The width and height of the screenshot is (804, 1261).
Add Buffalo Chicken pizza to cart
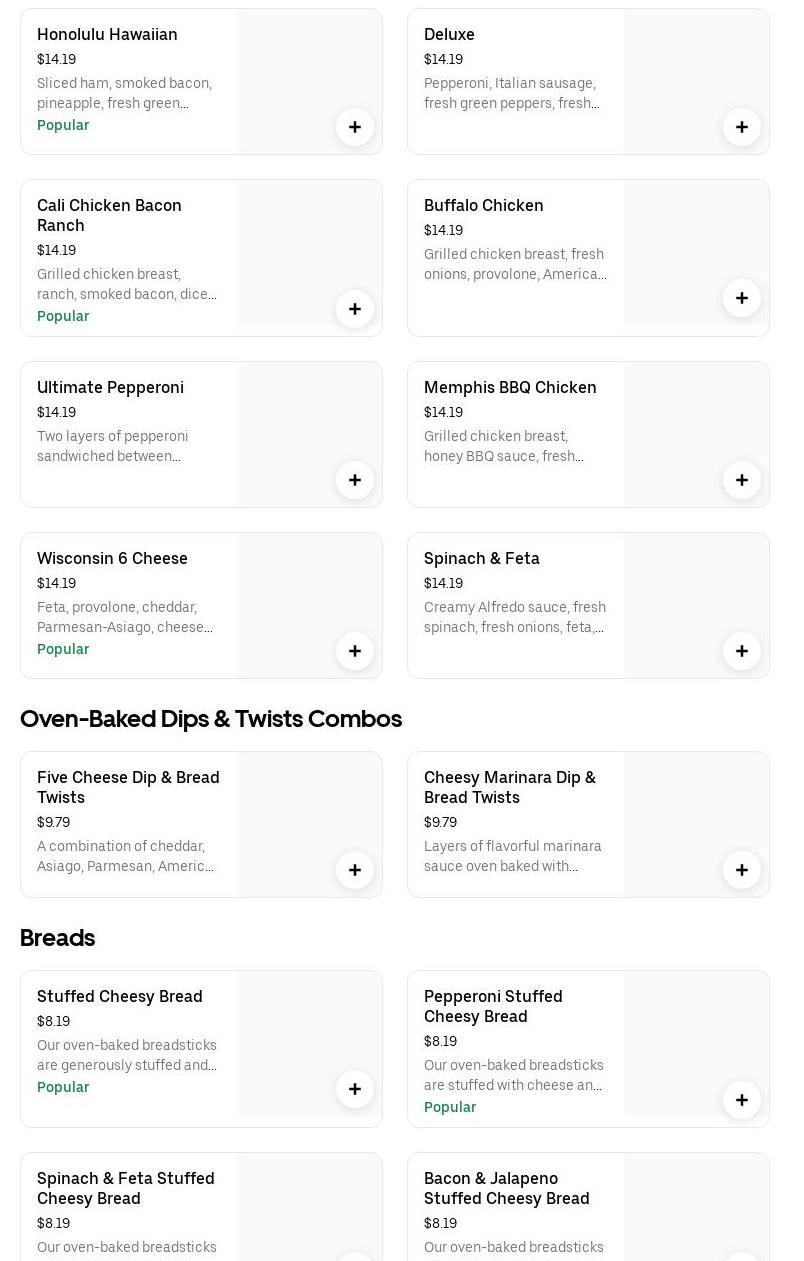point(742,298)
